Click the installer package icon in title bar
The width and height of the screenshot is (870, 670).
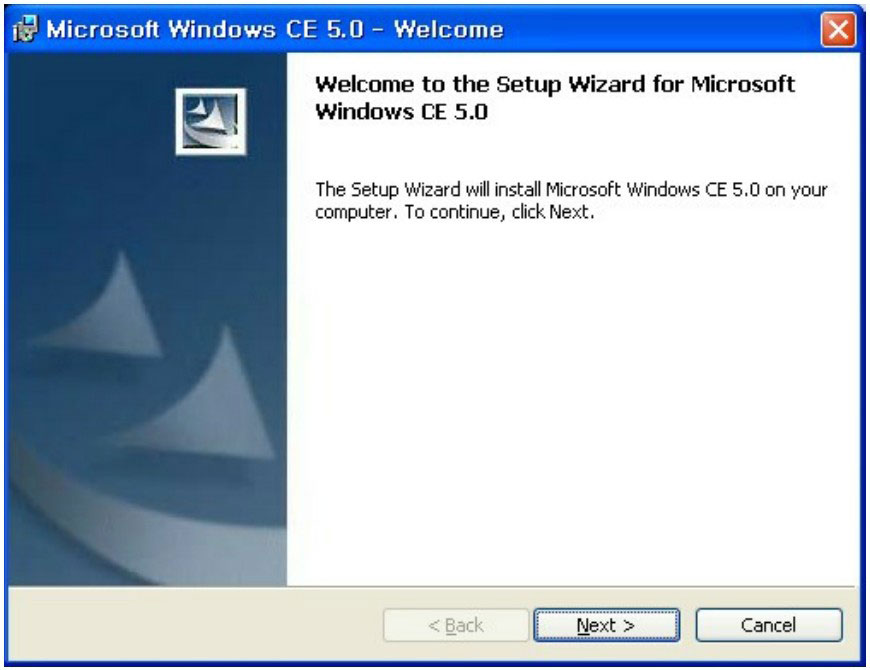[25, 29]
